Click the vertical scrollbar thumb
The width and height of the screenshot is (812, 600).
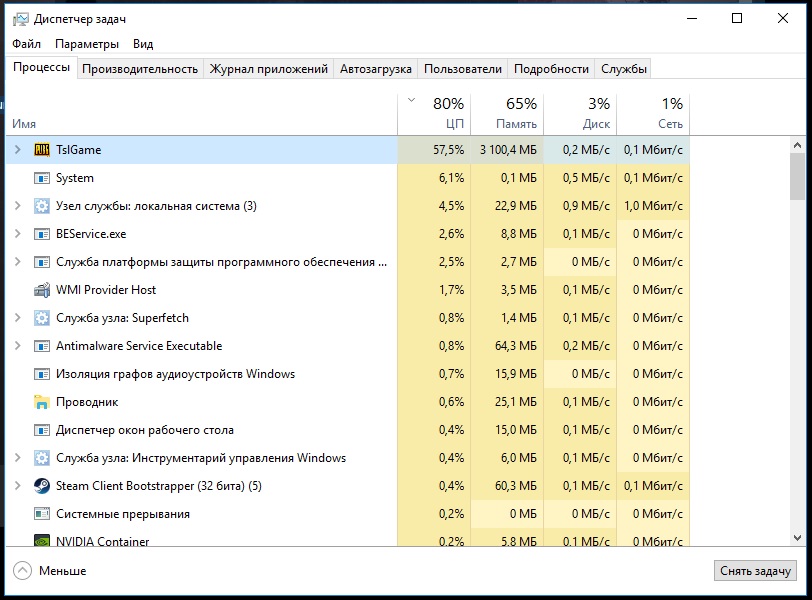[797, 178]
